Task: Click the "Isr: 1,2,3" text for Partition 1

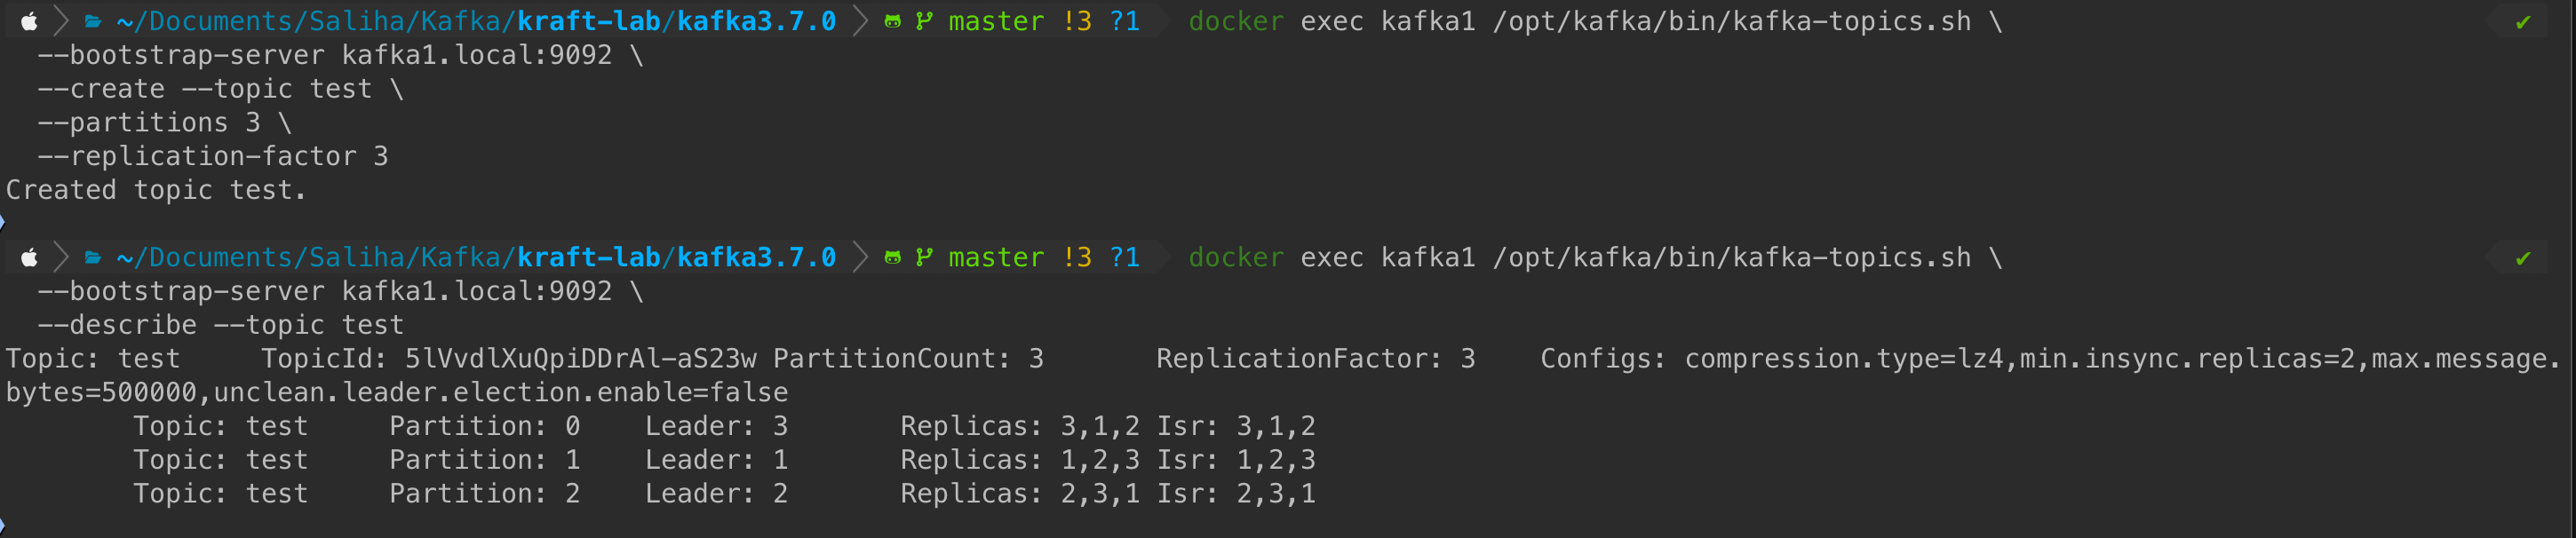Action: pos(1236,460)
